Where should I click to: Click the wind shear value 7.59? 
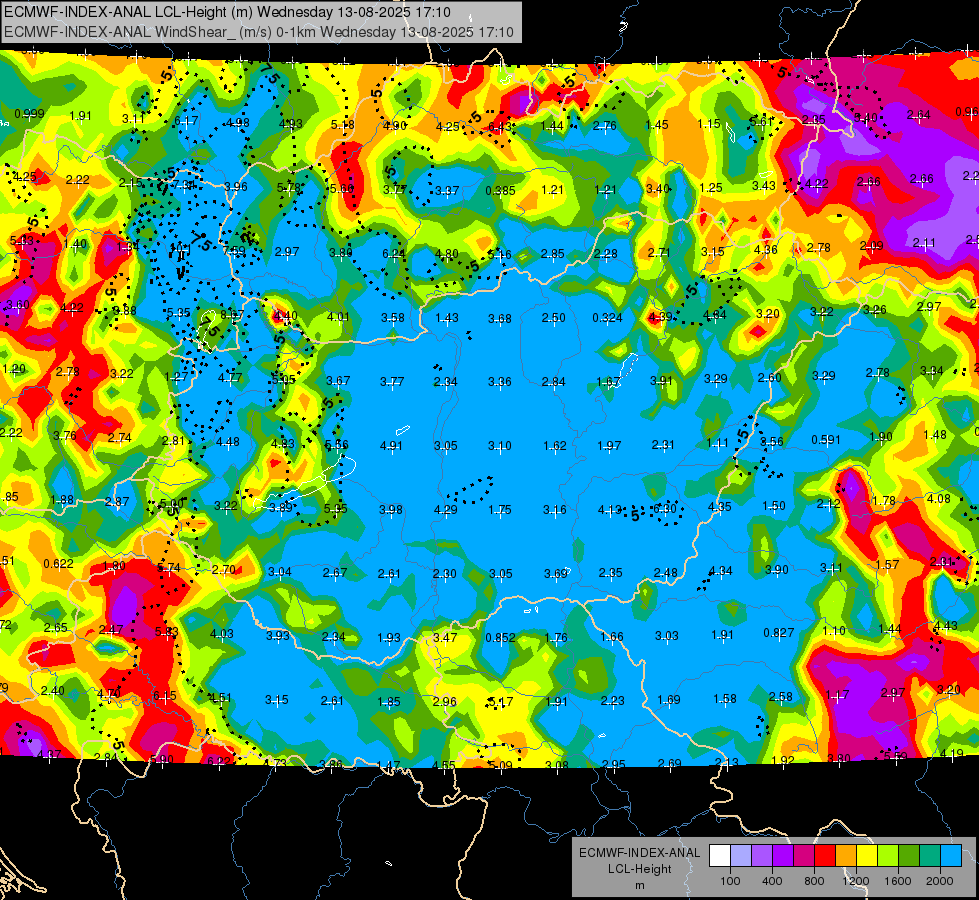point(234,250)
